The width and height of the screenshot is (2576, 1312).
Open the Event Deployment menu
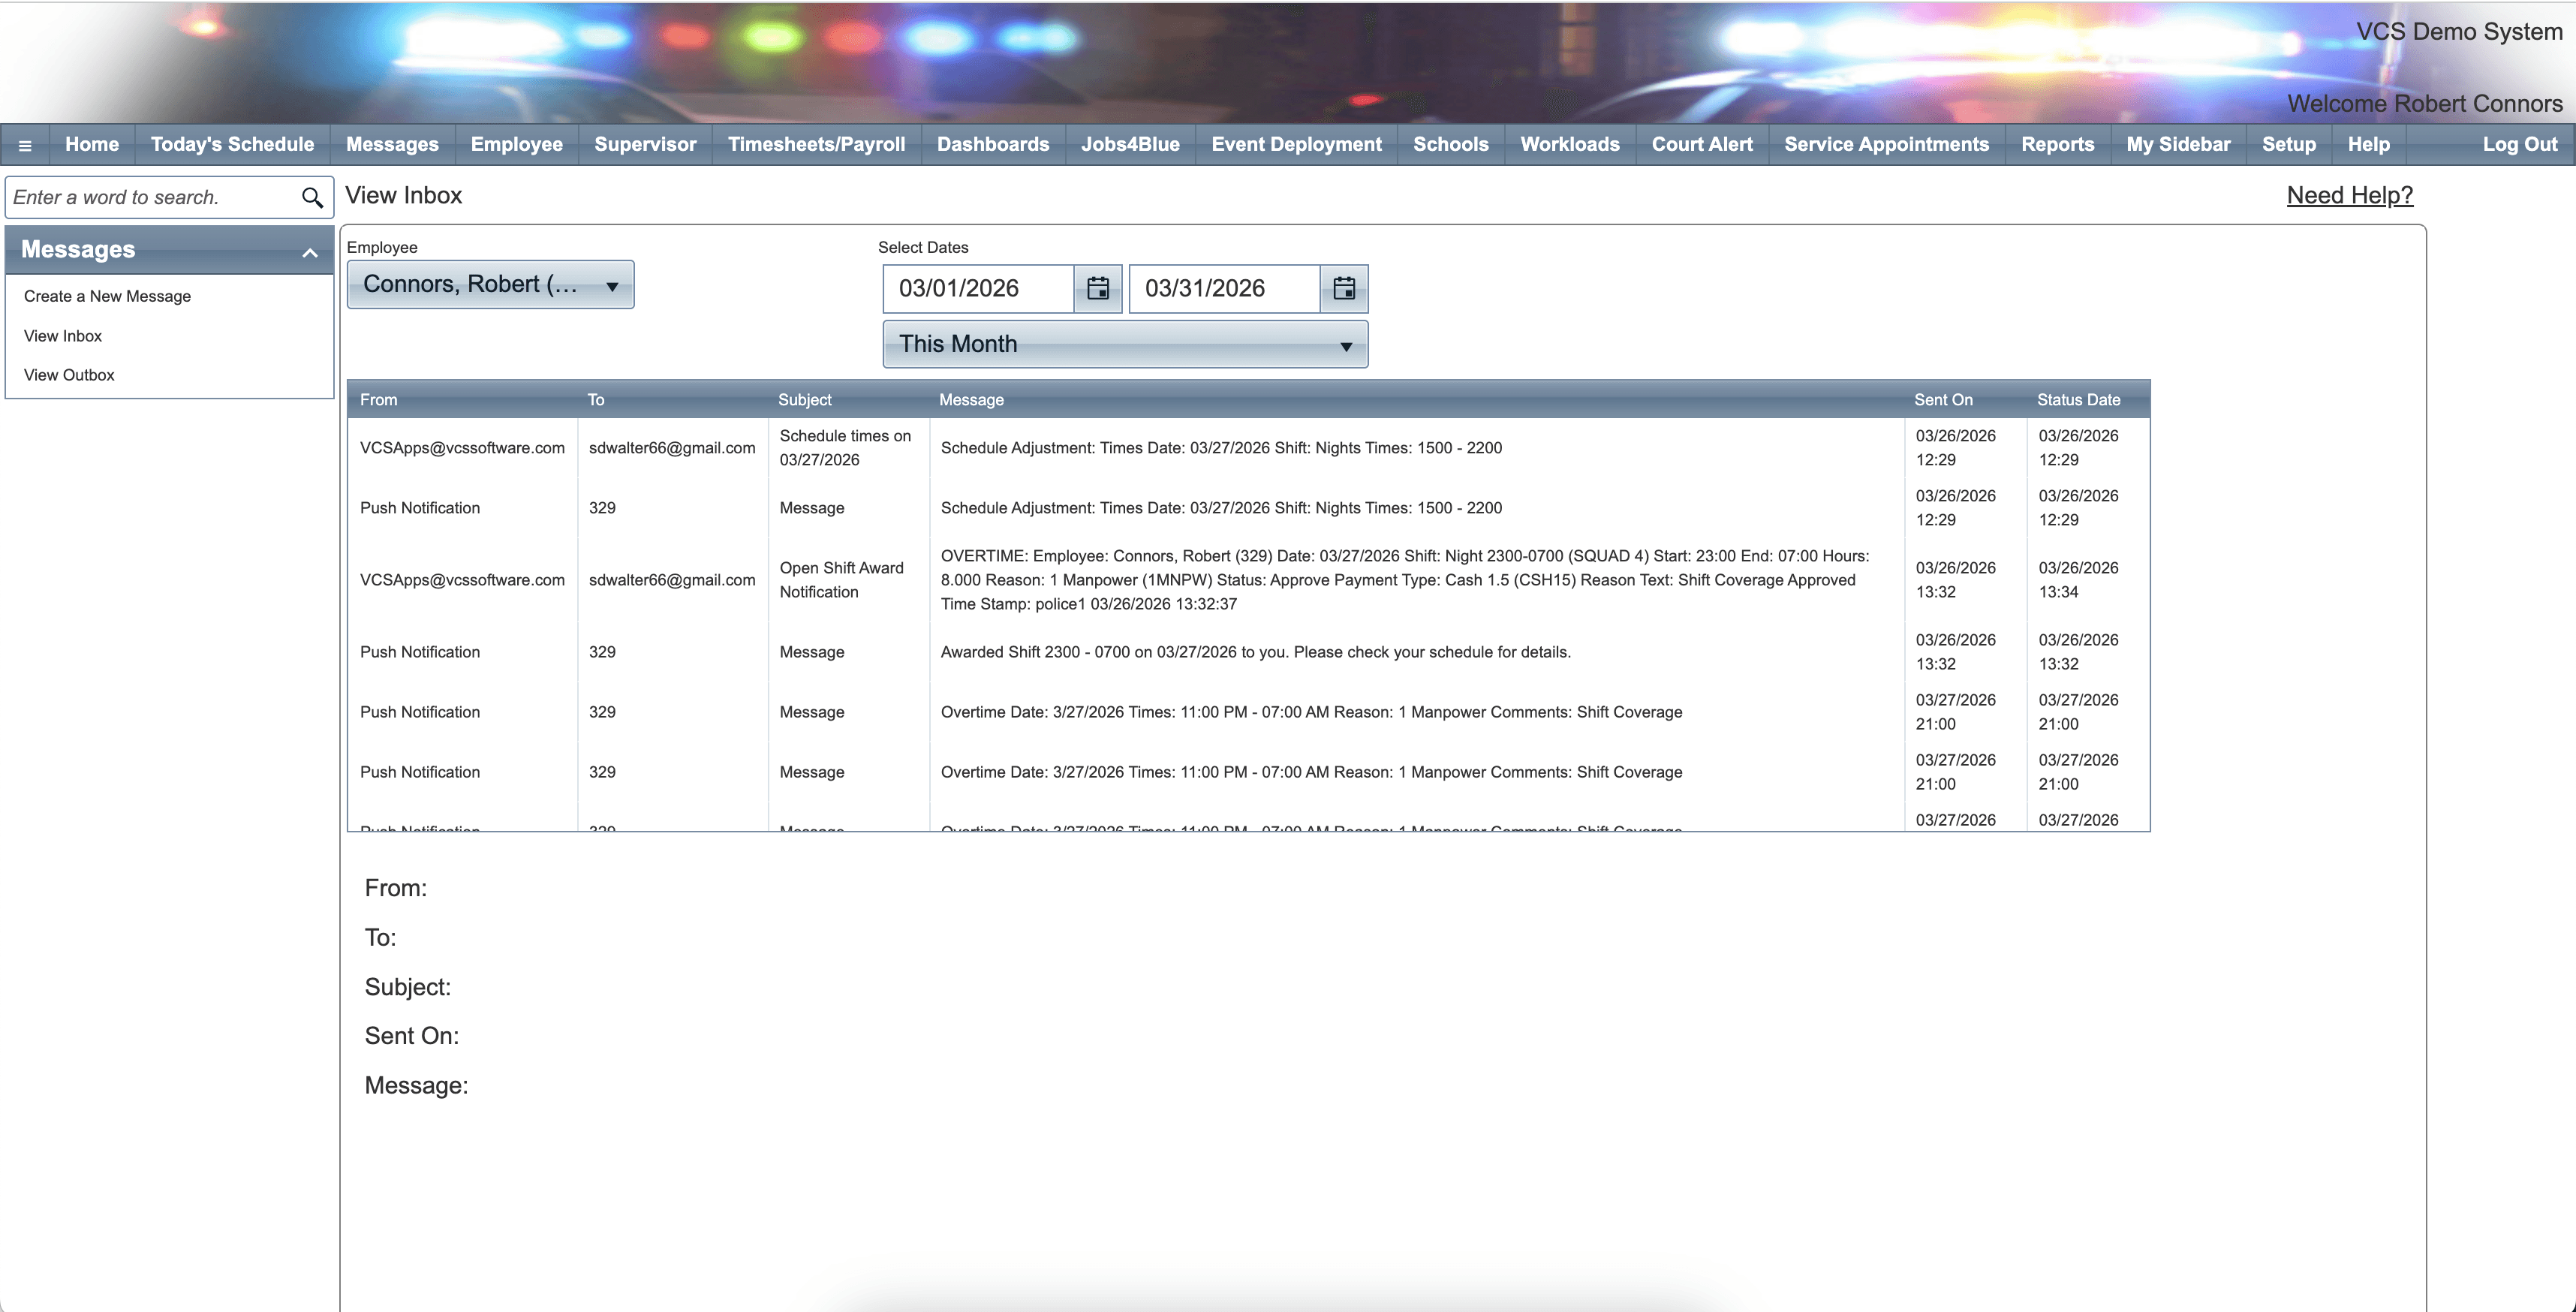point(1296,145)
